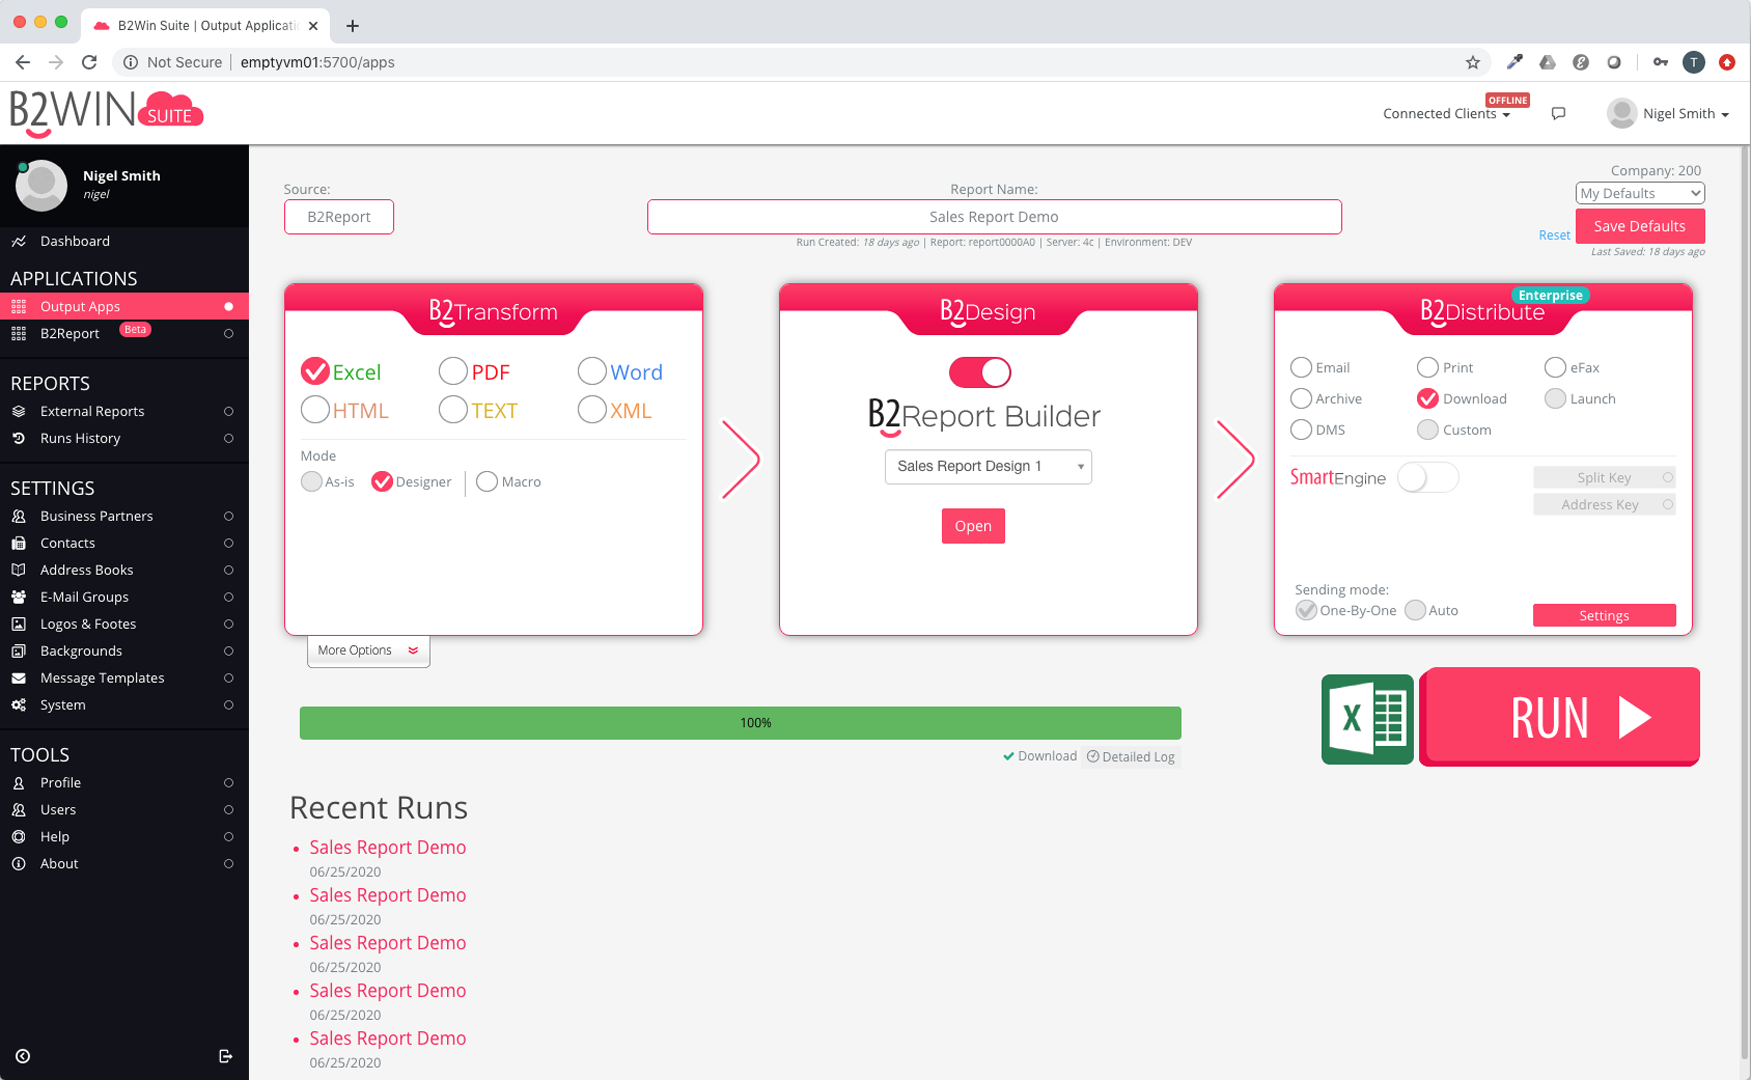Click the browser reload page icon

pos(89,62)
